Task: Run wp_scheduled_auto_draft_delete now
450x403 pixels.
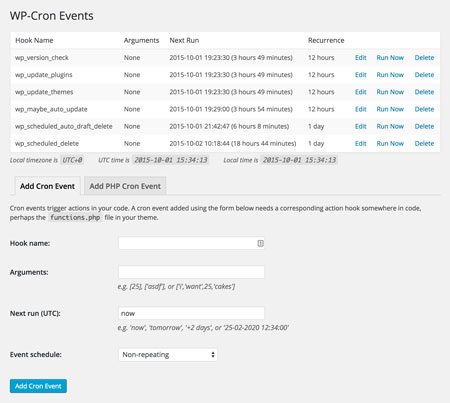Action: (x=390, y=126)
